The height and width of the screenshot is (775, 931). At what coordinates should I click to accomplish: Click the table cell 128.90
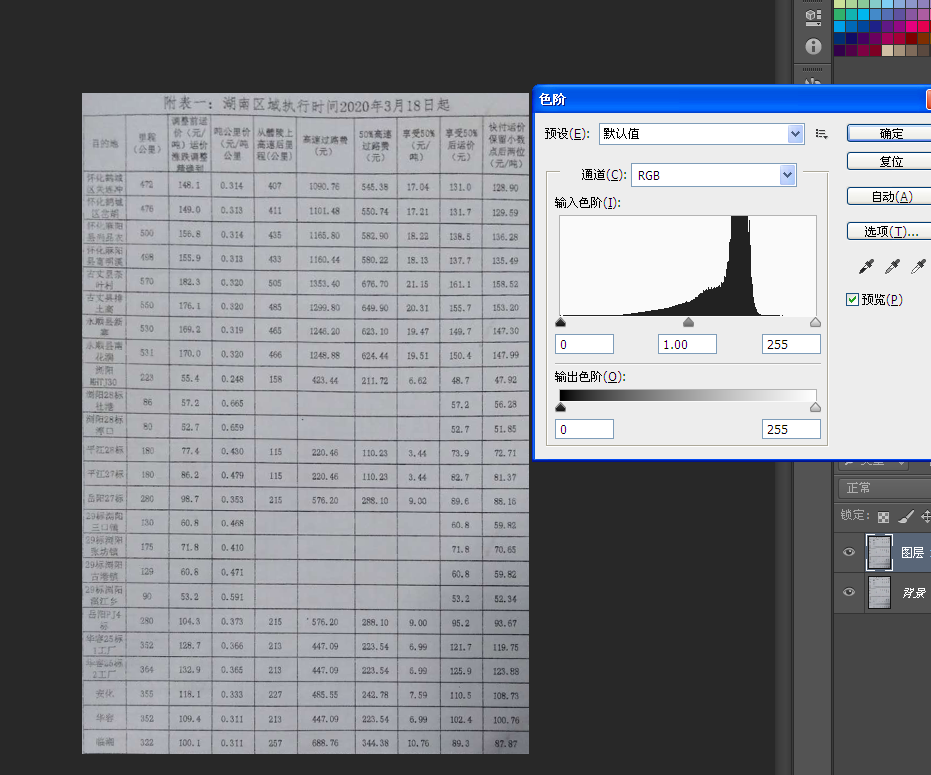pyautogui.click(x=505, y=188)
